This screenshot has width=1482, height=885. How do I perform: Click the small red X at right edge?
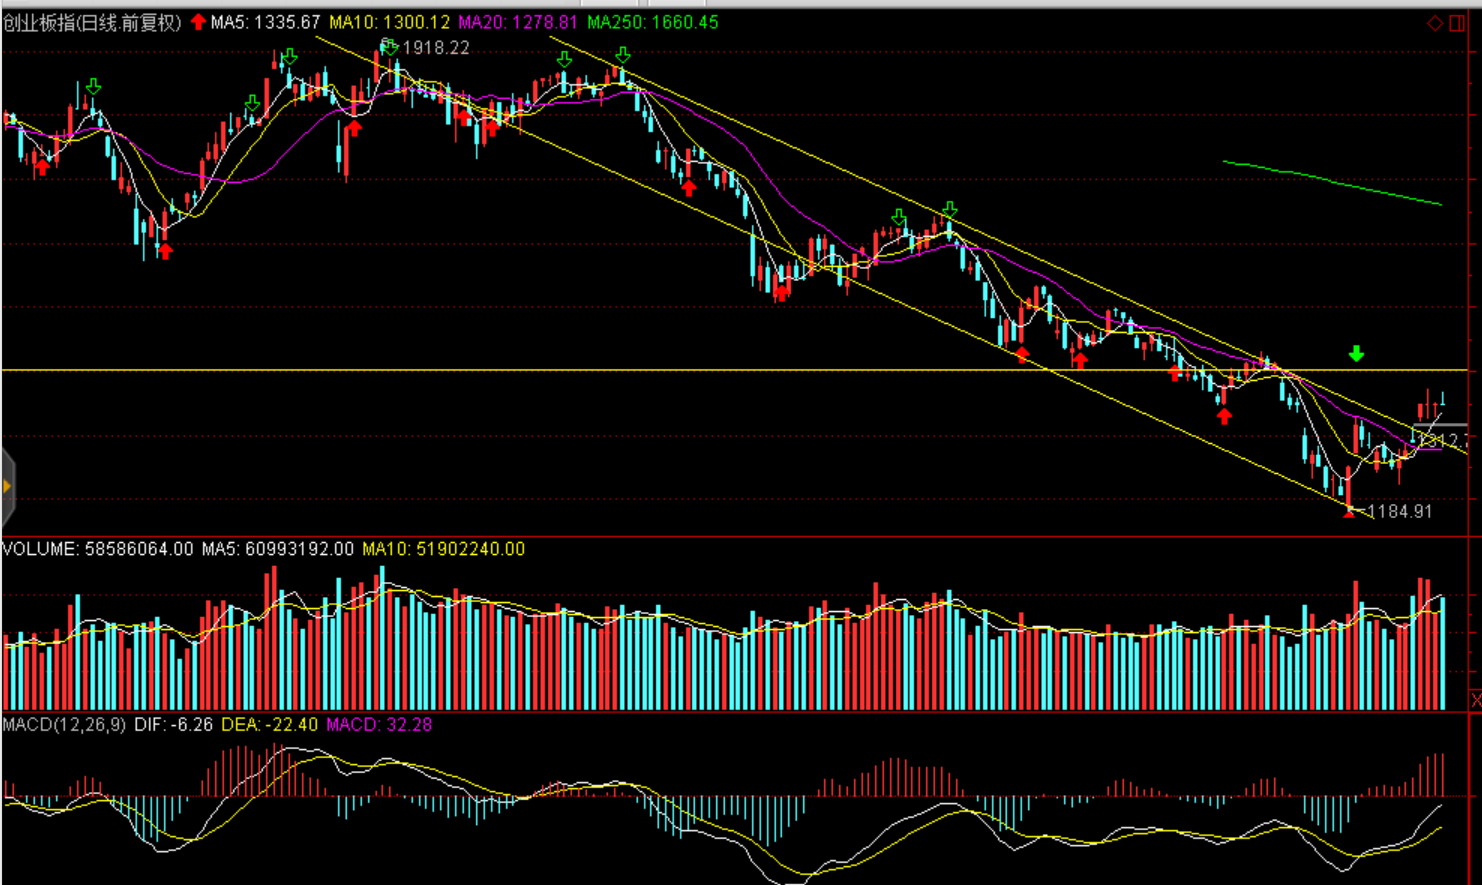[x=1475, y=700]
